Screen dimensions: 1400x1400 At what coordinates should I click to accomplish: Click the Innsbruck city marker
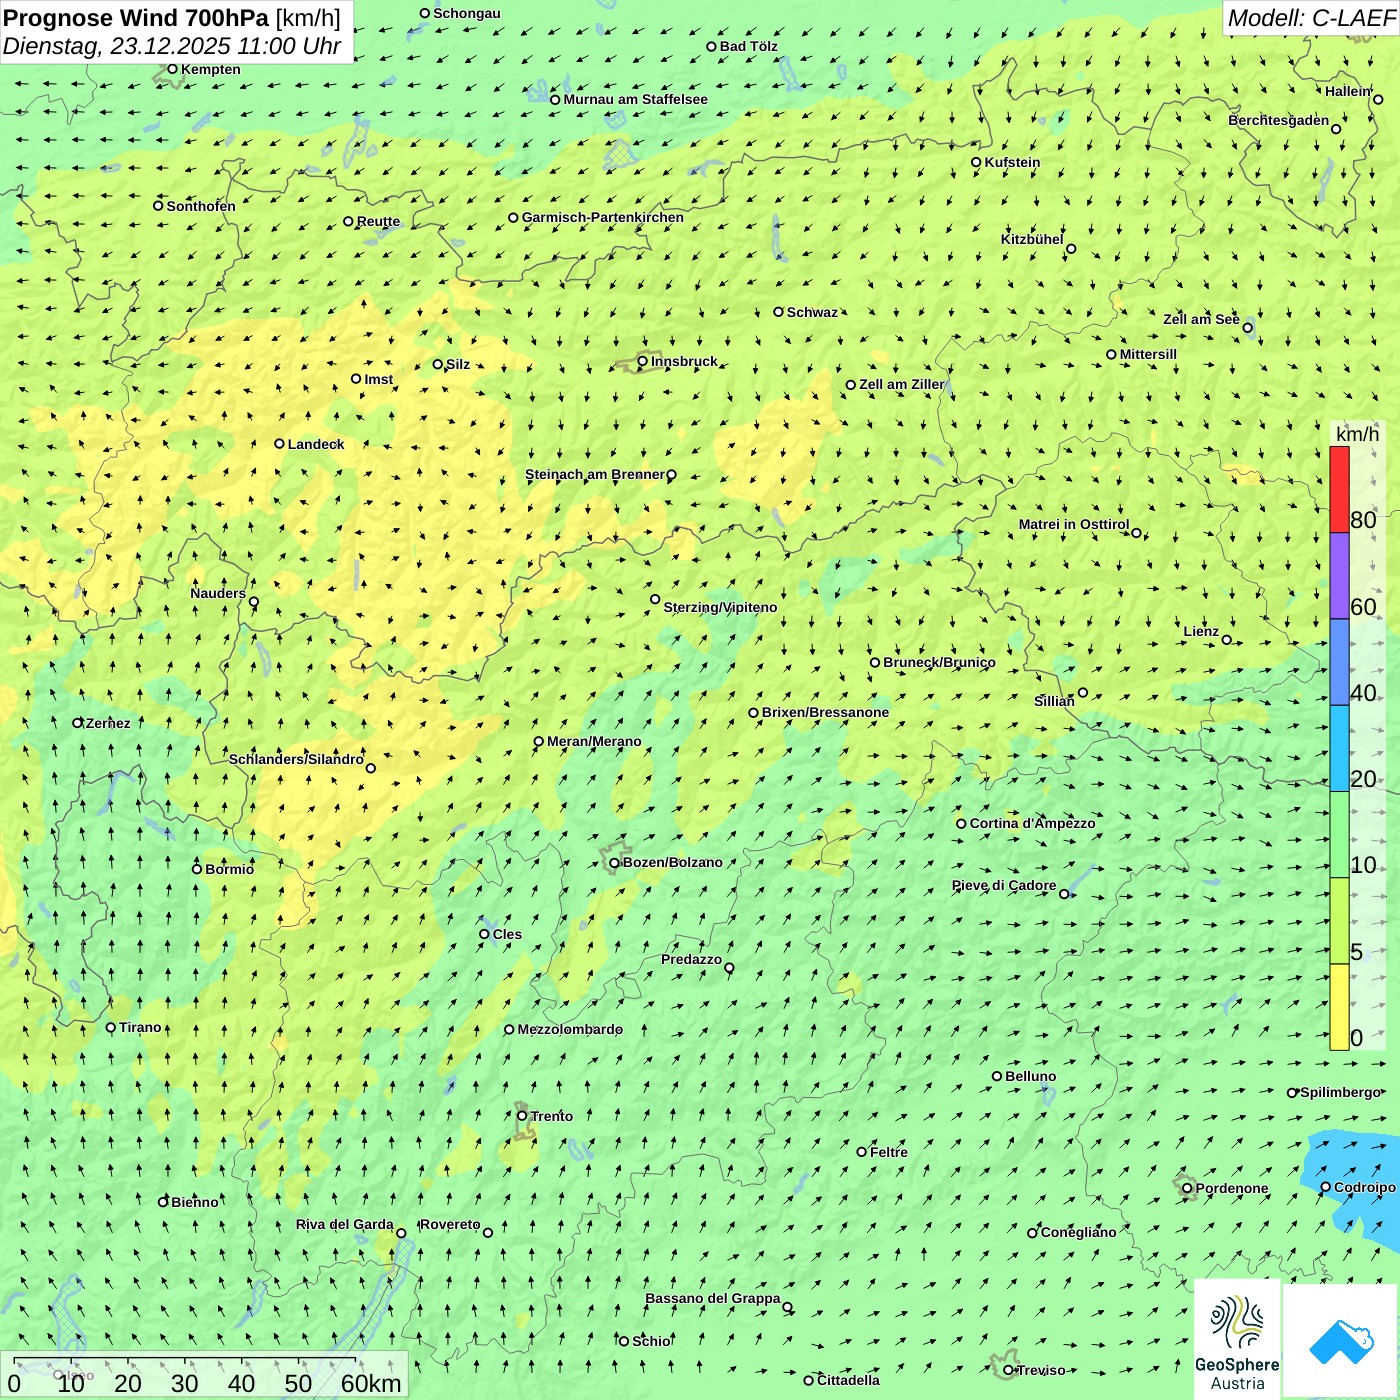tap(643, 361)
